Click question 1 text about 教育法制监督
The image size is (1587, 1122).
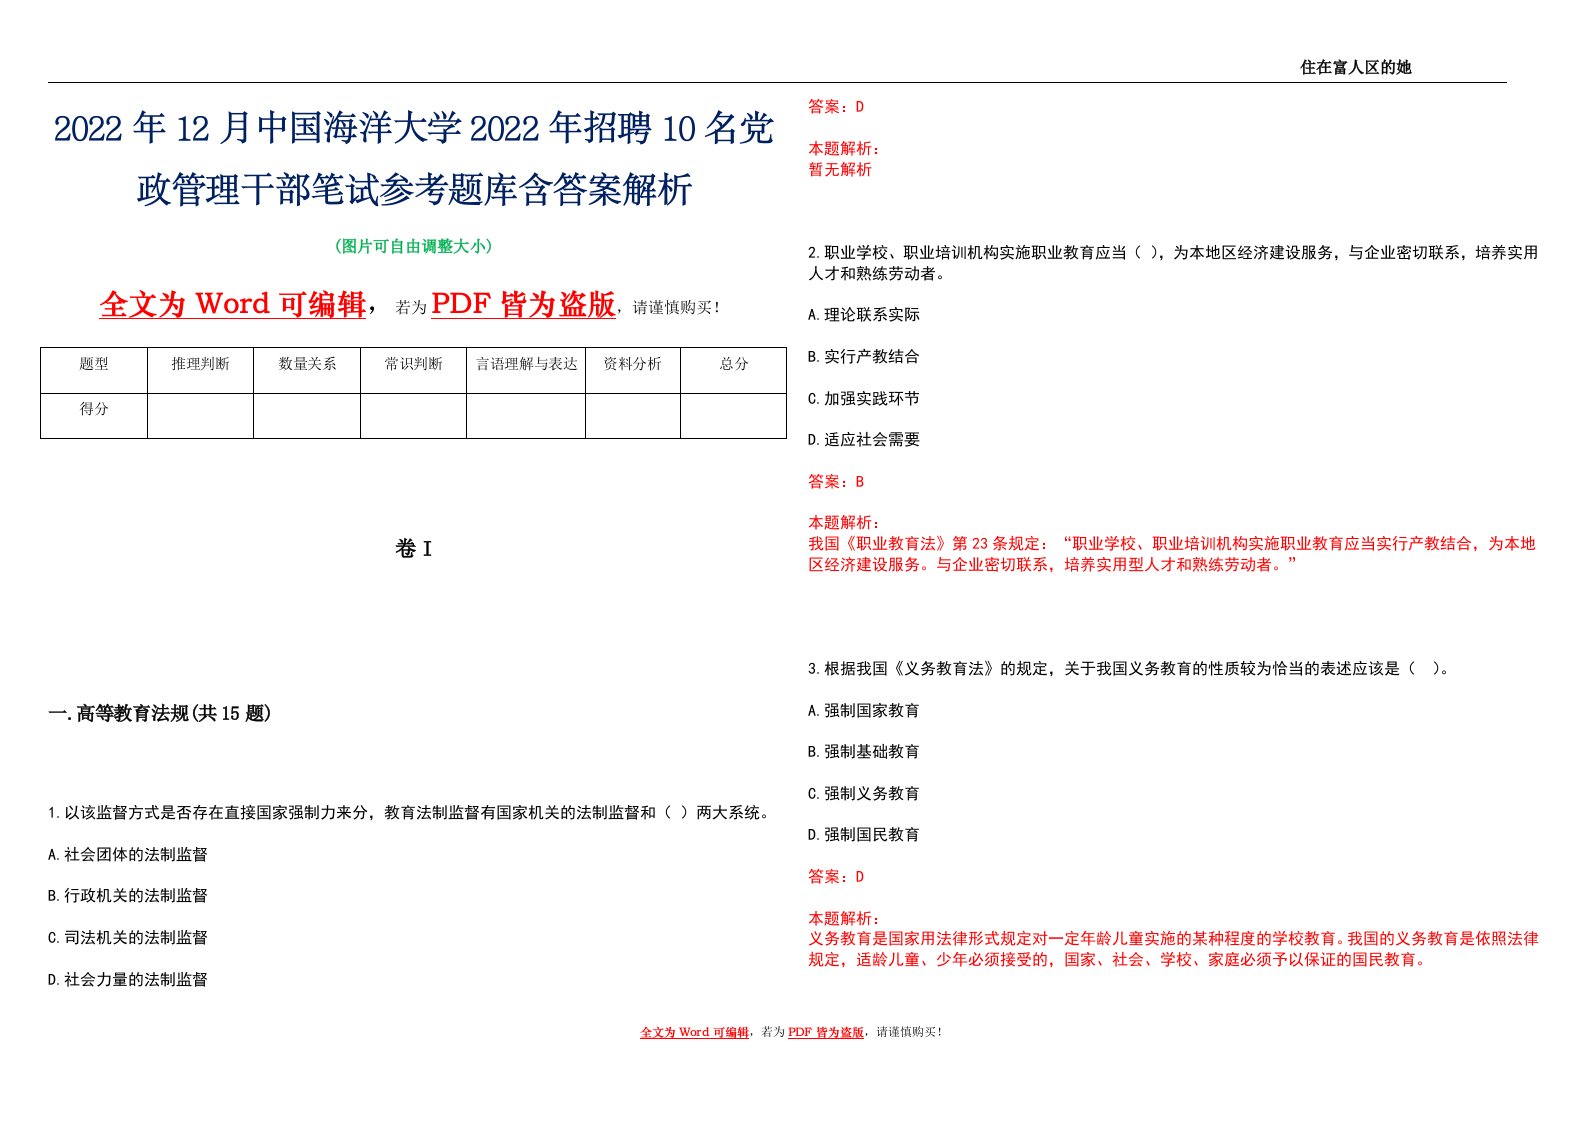(412, 813)
